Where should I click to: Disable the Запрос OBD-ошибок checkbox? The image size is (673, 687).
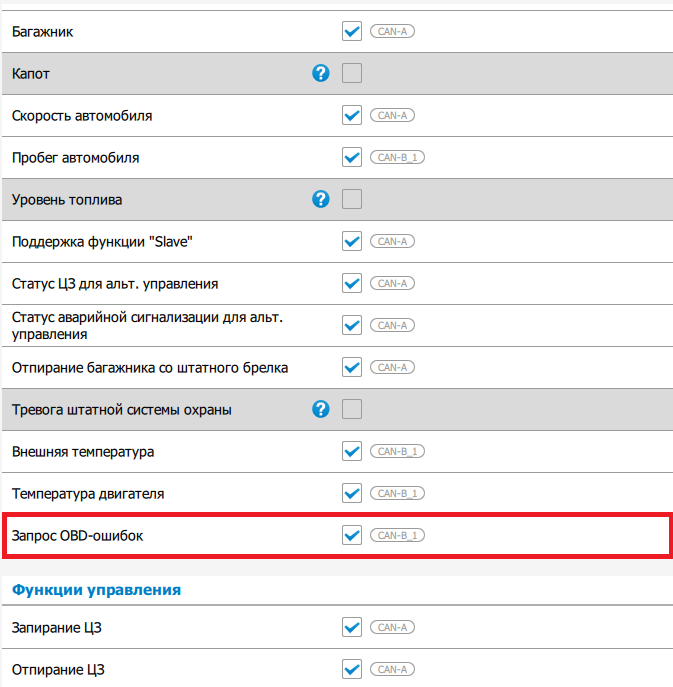[352, 535]
